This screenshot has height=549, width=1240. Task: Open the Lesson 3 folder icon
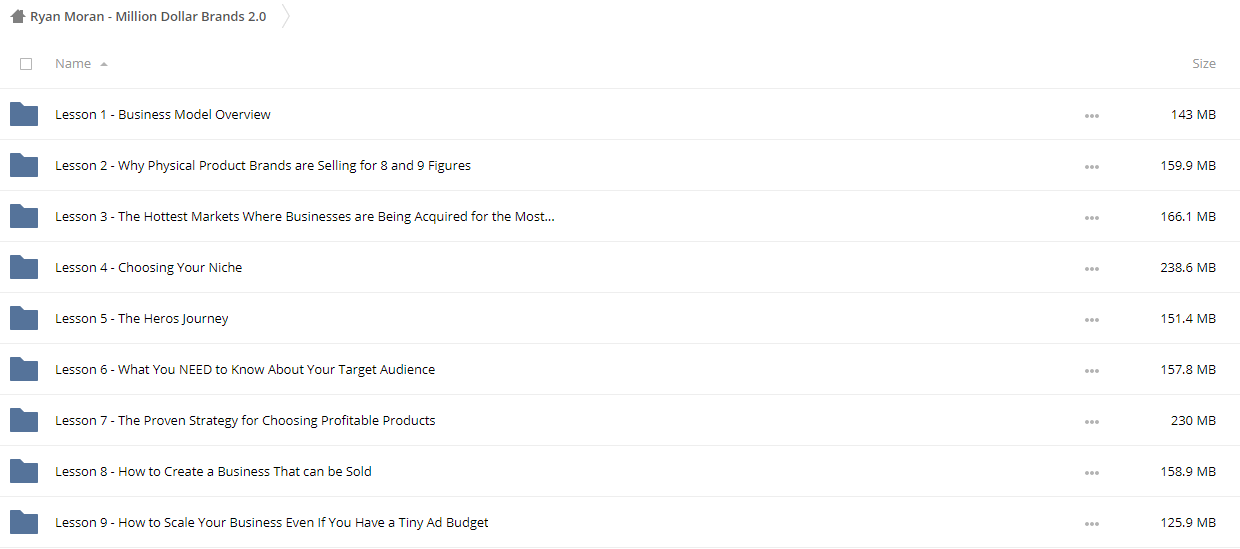(24, 216)
